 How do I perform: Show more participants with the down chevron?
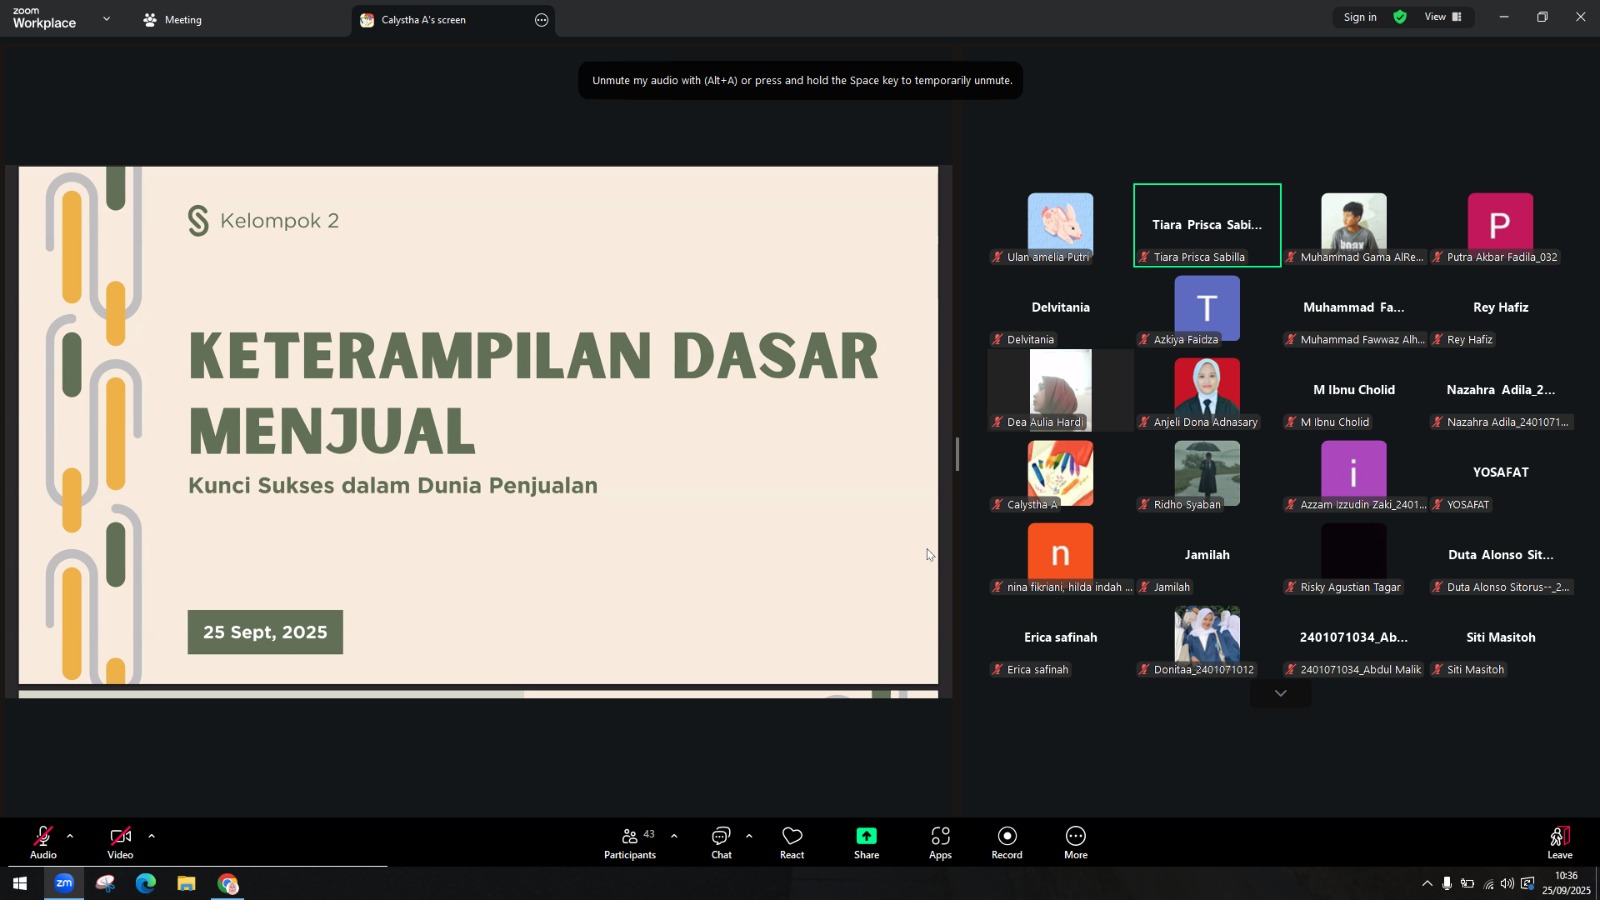[x=1280, y=693]
